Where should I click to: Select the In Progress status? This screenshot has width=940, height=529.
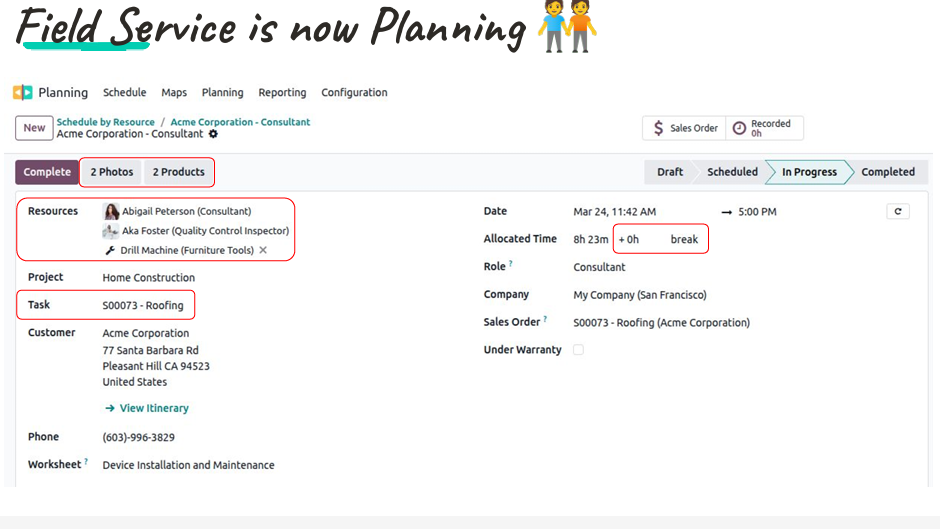[x=809, y=172]
